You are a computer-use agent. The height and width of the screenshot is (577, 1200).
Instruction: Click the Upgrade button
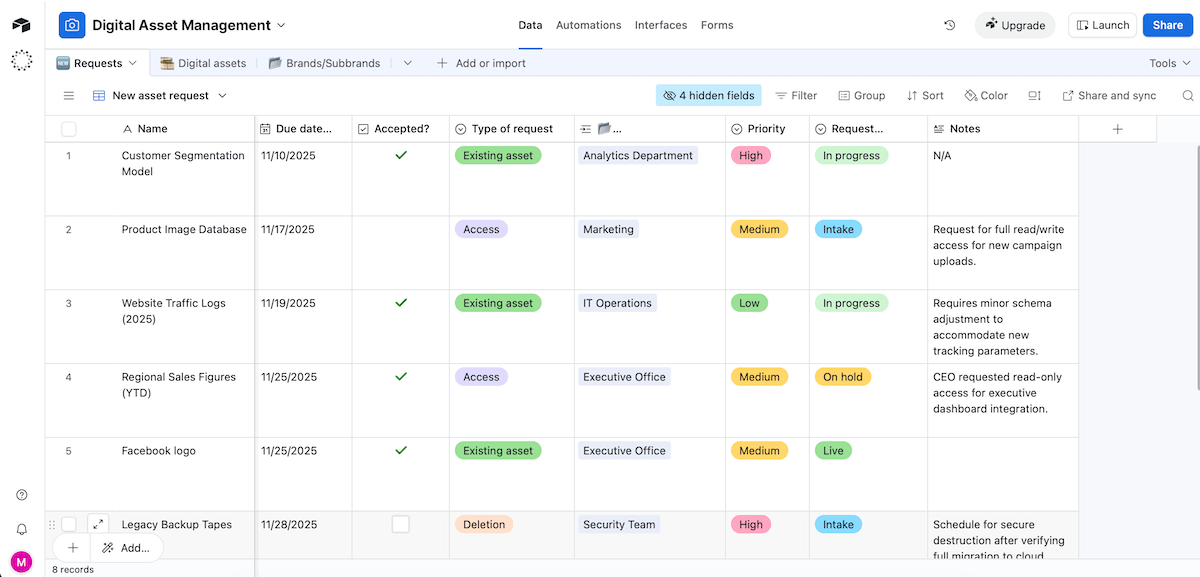point(1014,24)
